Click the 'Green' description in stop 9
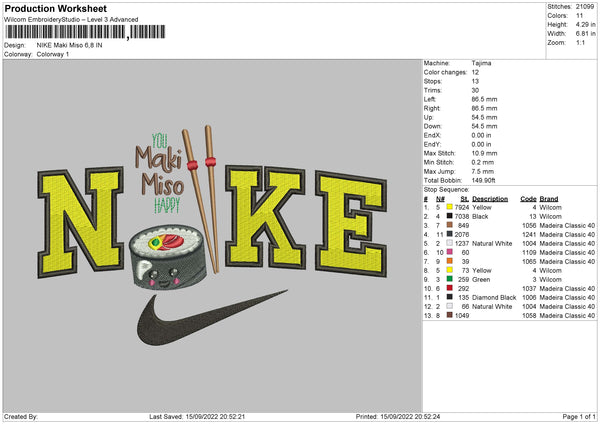This screenshot has height=424, width=600. pyautogui.click(x=481, y=279)
